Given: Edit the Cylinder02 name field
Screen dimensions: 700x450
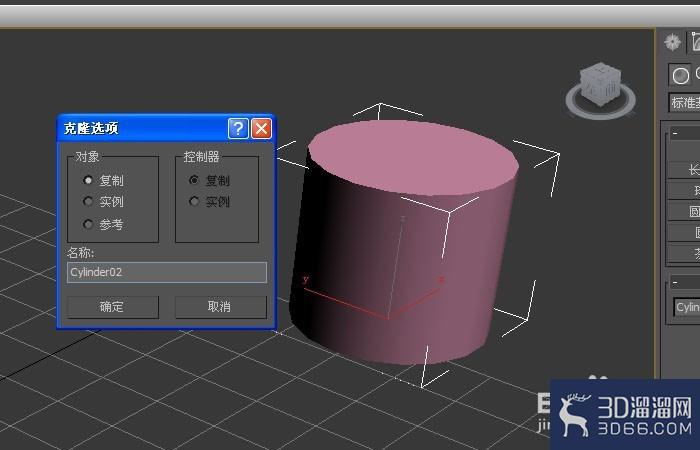Looking at the screenshot, I should [x=167, y=272].
